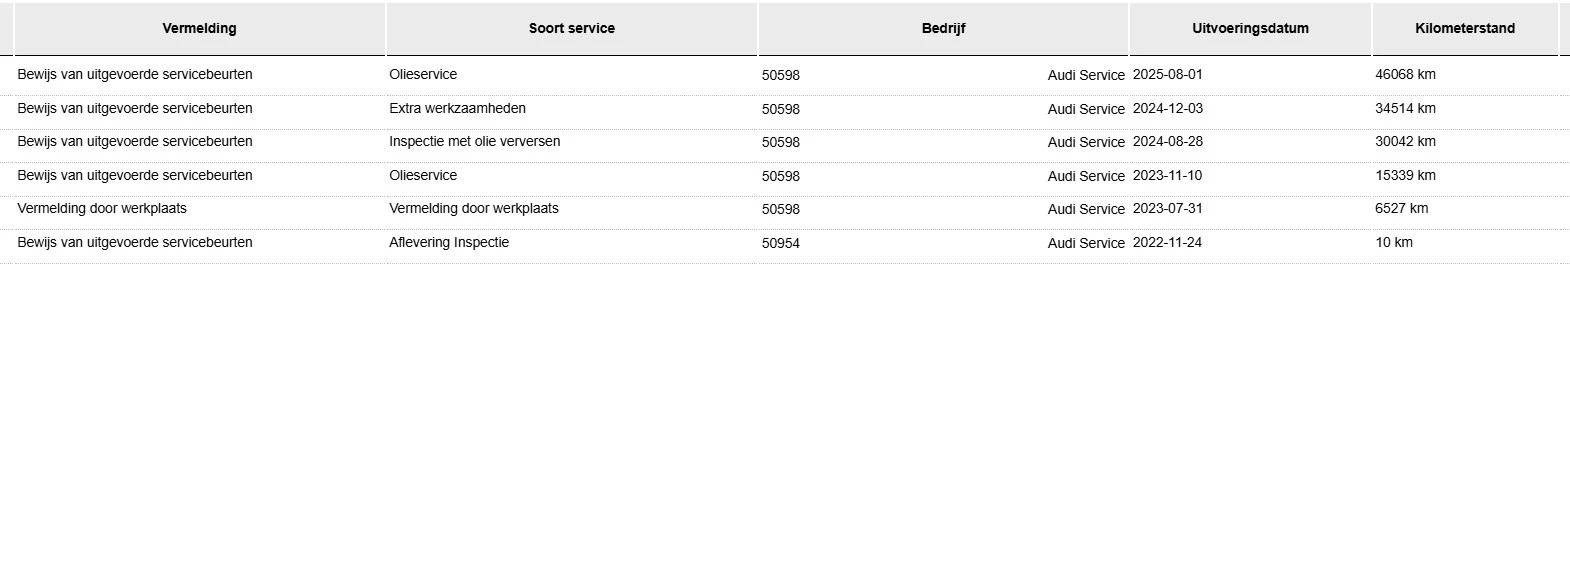The width and height of the screenshot is (1570, 585).
Task: Click the Uitvoeringsdatum column header
Action: 1250,28
